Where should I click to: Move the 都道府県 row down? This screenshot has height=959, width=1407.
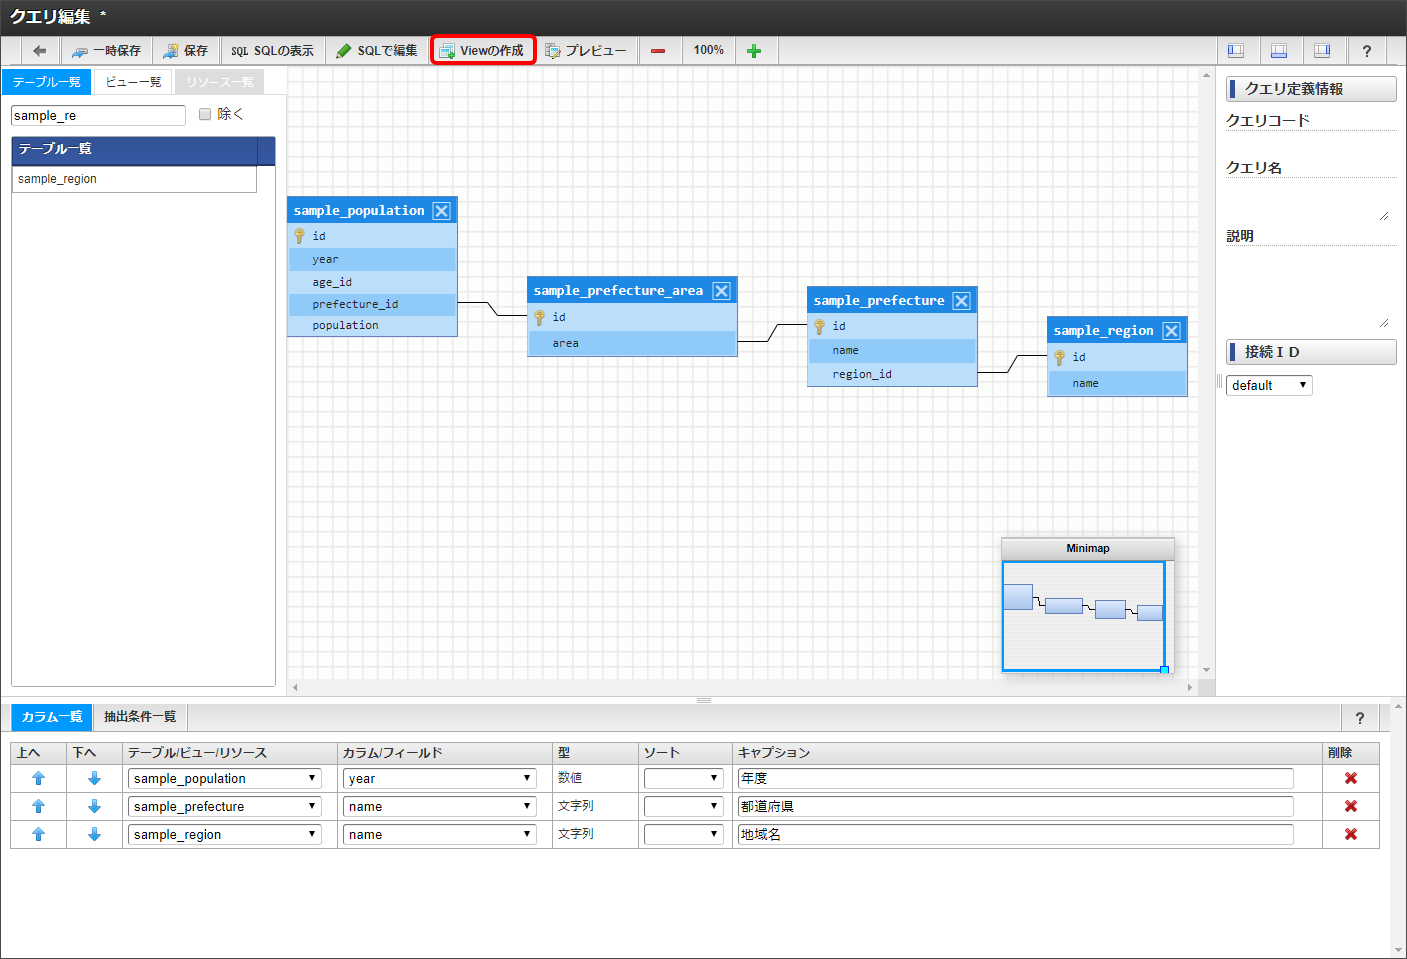(94, 806)
